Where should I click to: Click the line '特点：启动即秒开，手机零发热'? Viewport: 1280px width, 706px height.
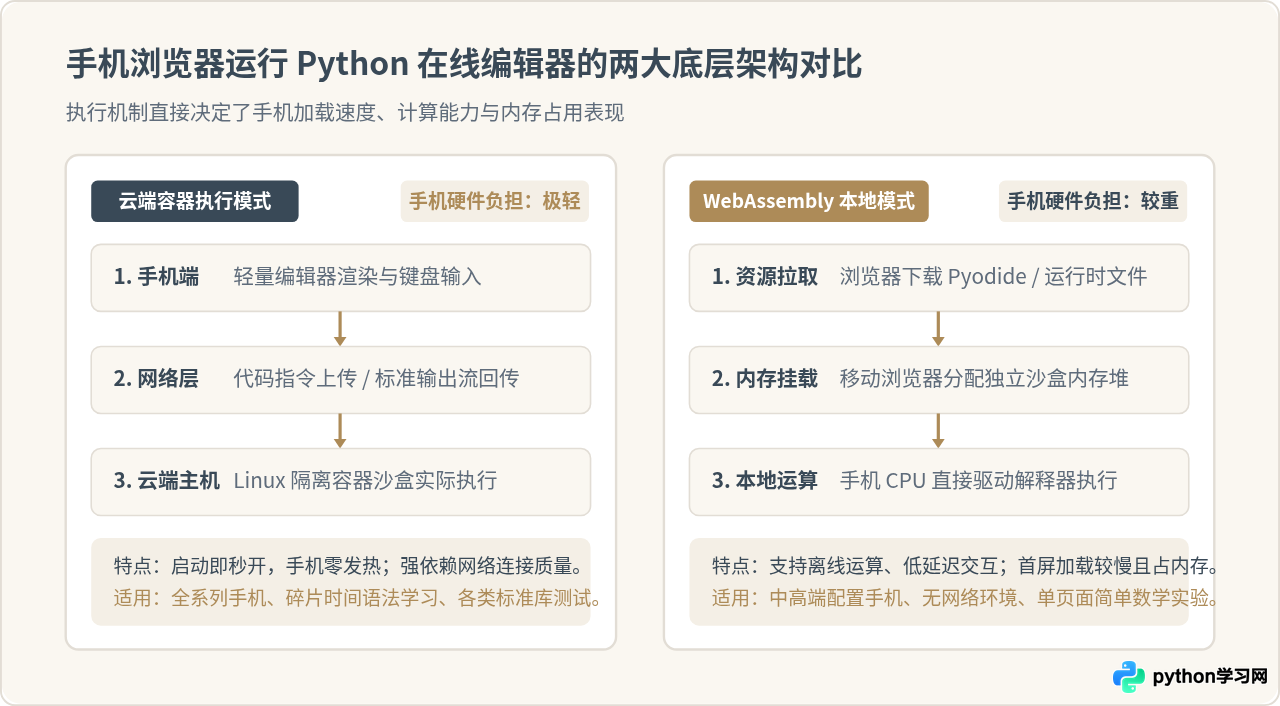[x=349, y=567]
